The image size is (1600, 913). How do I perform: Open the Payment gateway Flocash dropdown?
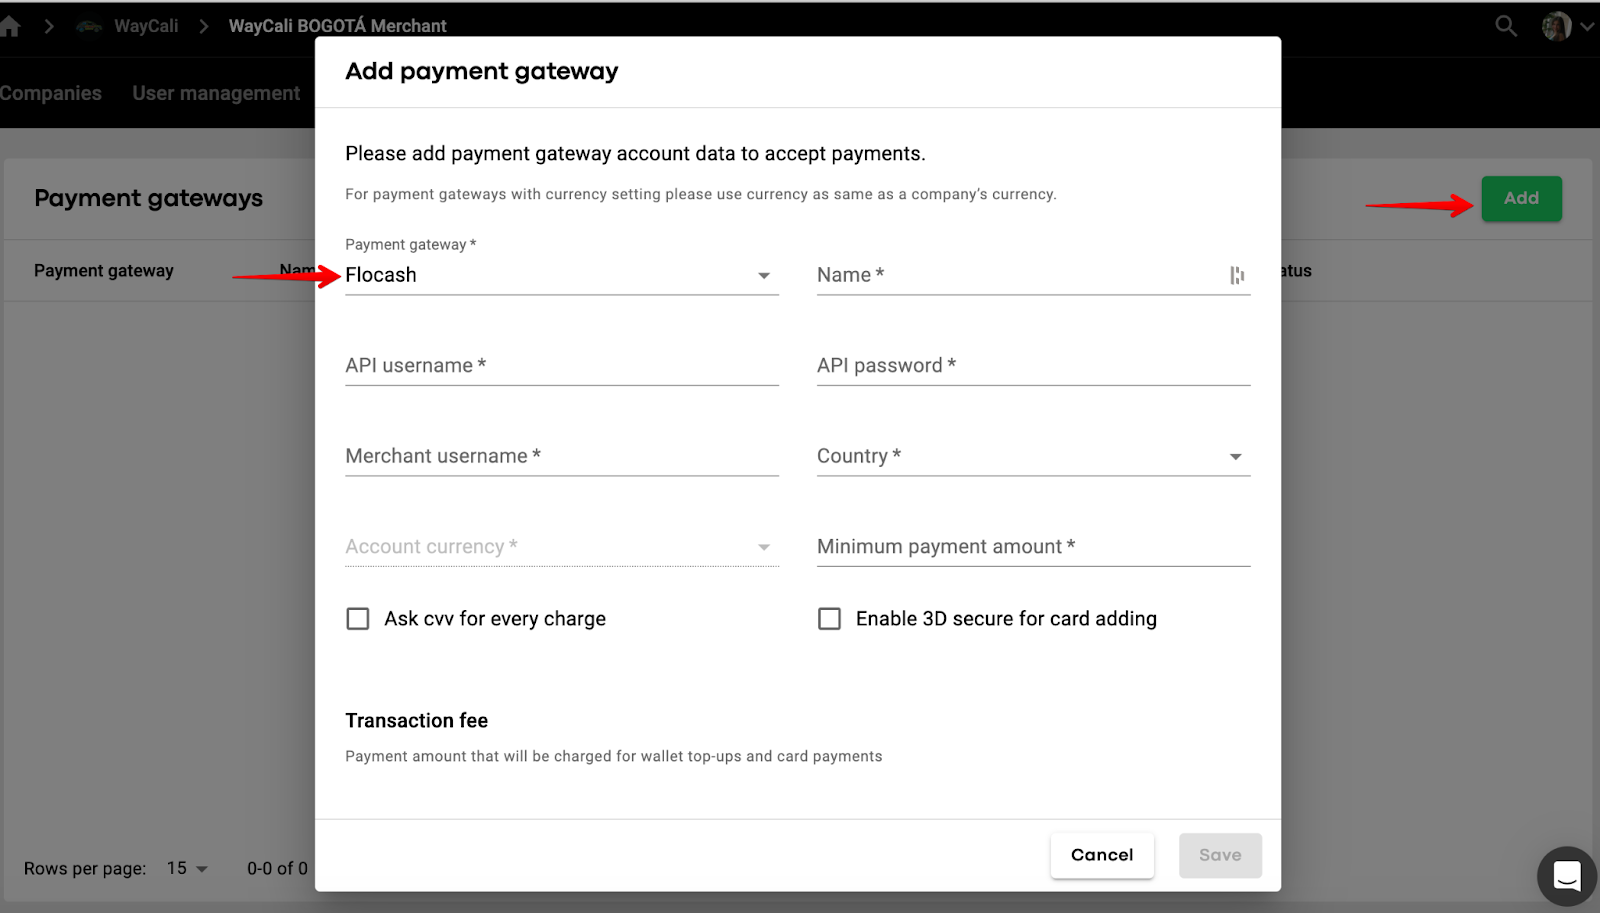click(560, 275)
